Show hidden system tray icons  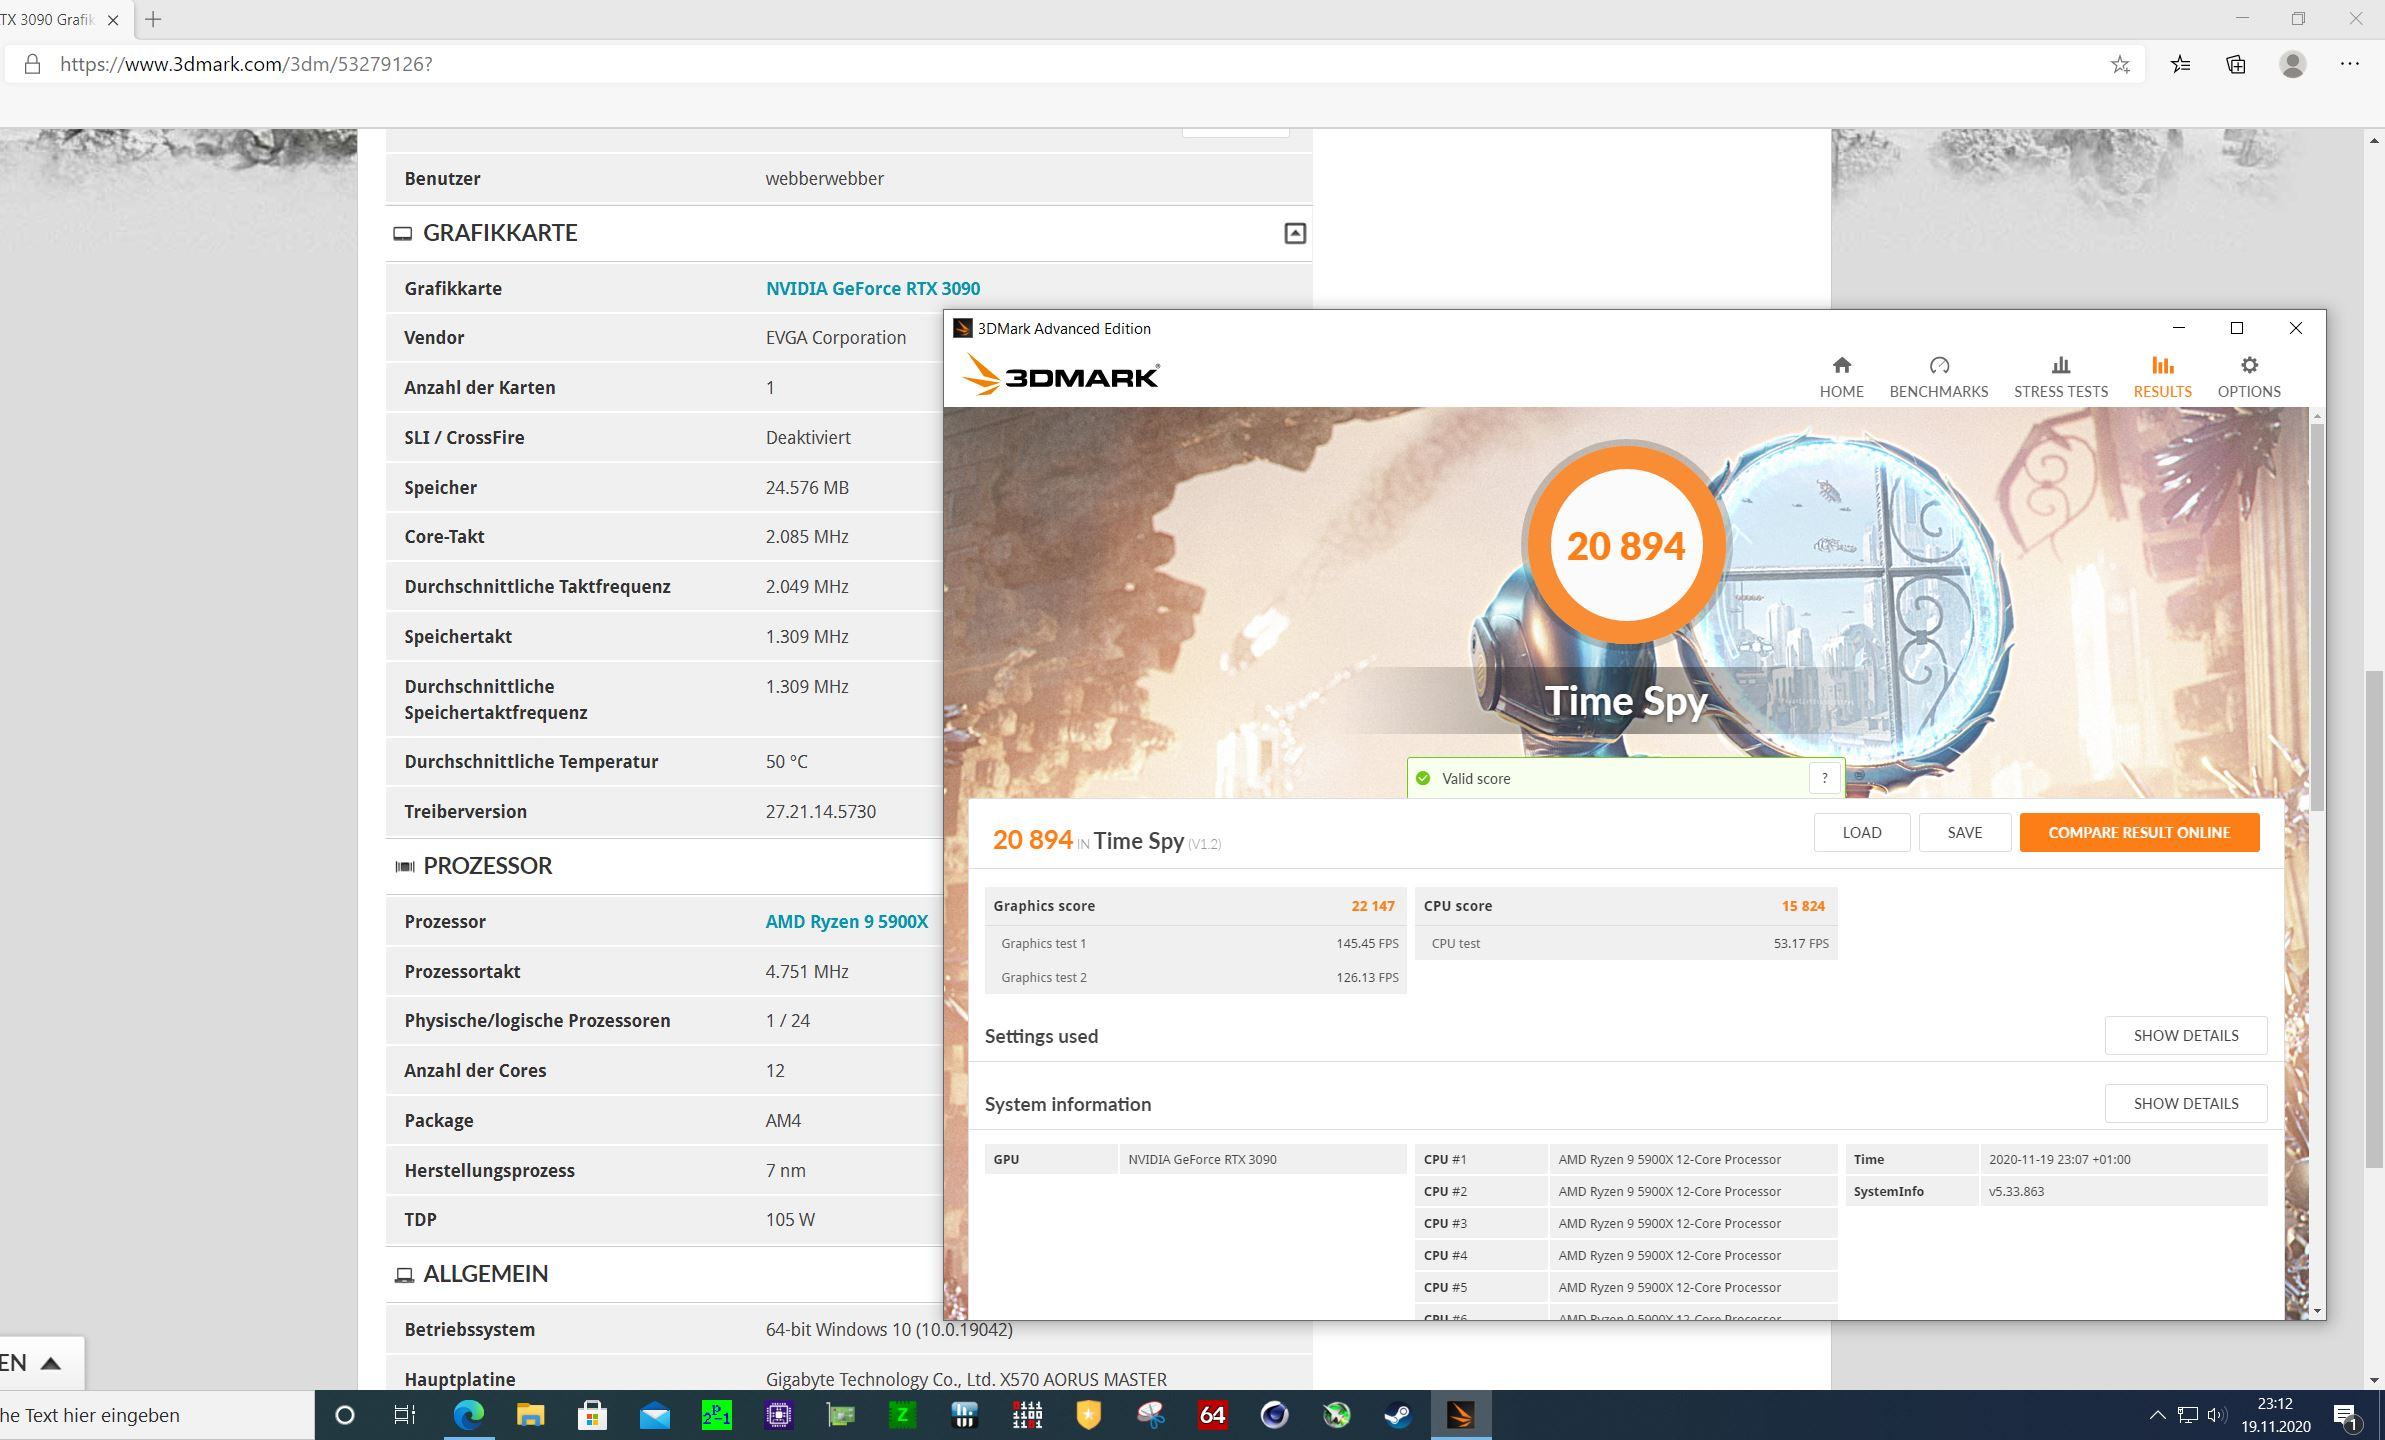point(2157,1415)
